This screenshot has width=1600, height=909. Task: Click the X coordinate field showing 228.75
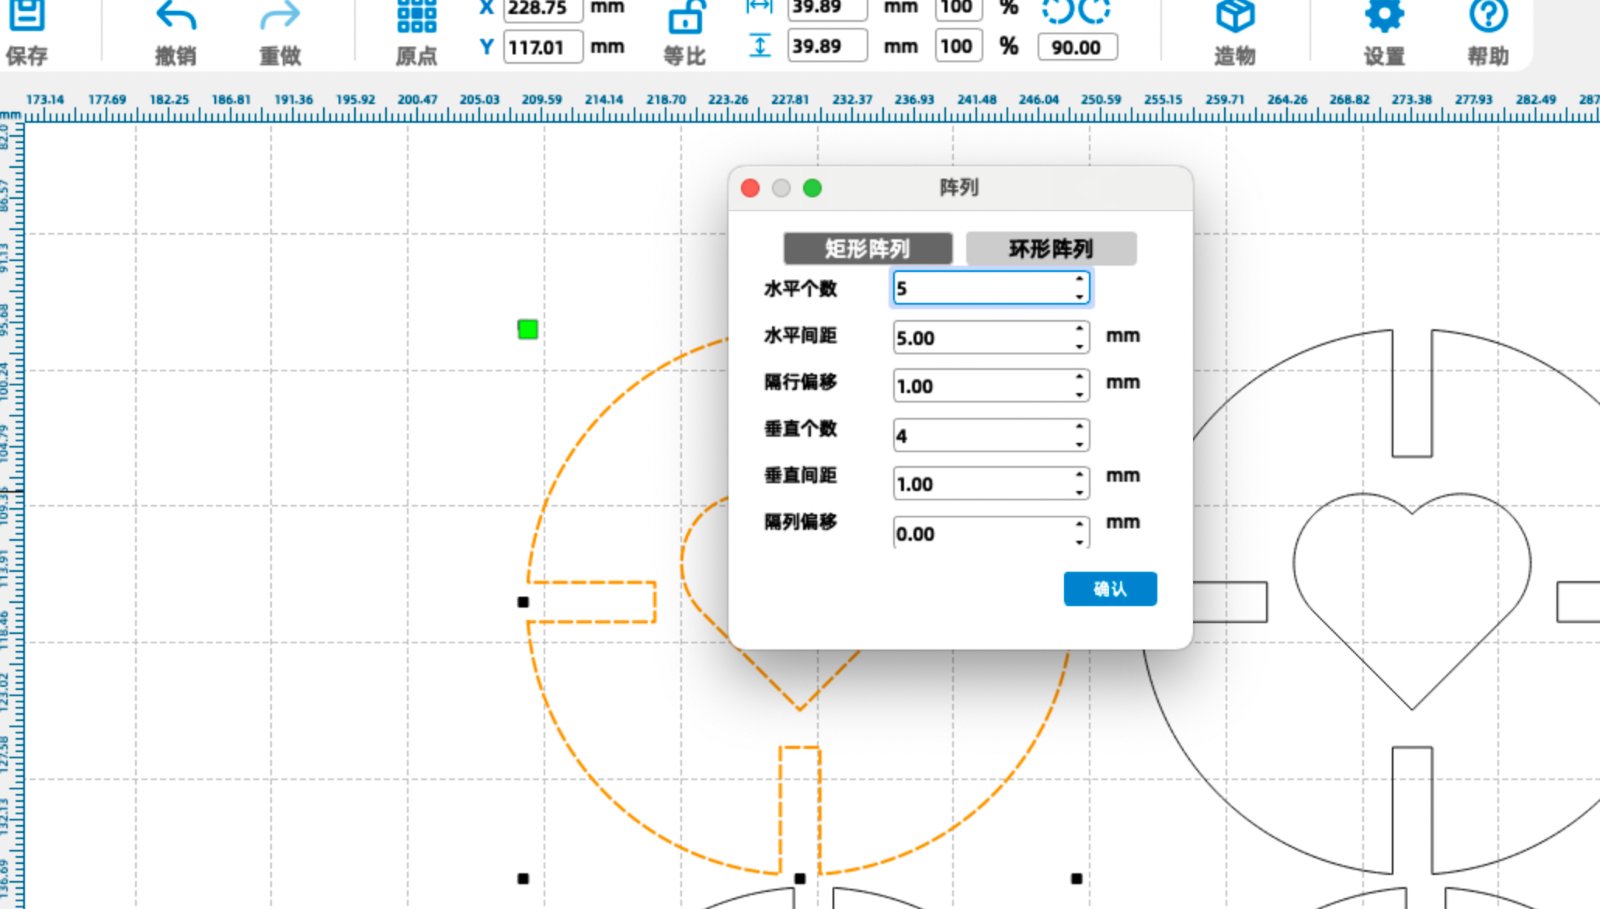pyautogui.click(x=543, y=9)
